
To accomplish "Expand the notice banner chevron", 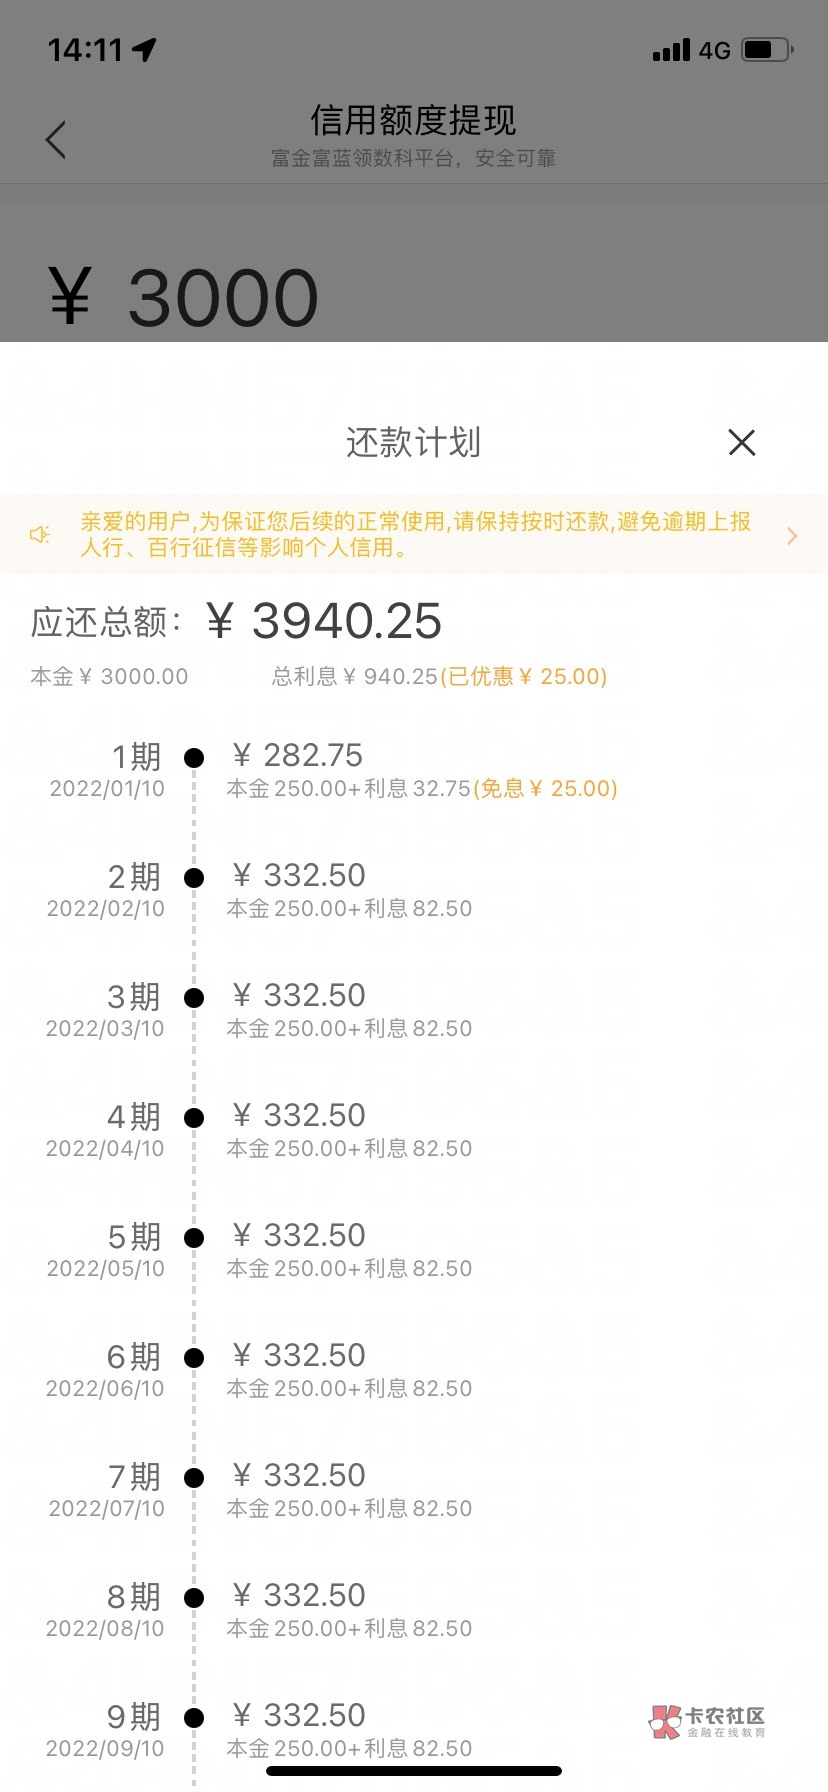I will tap(792, 535).
